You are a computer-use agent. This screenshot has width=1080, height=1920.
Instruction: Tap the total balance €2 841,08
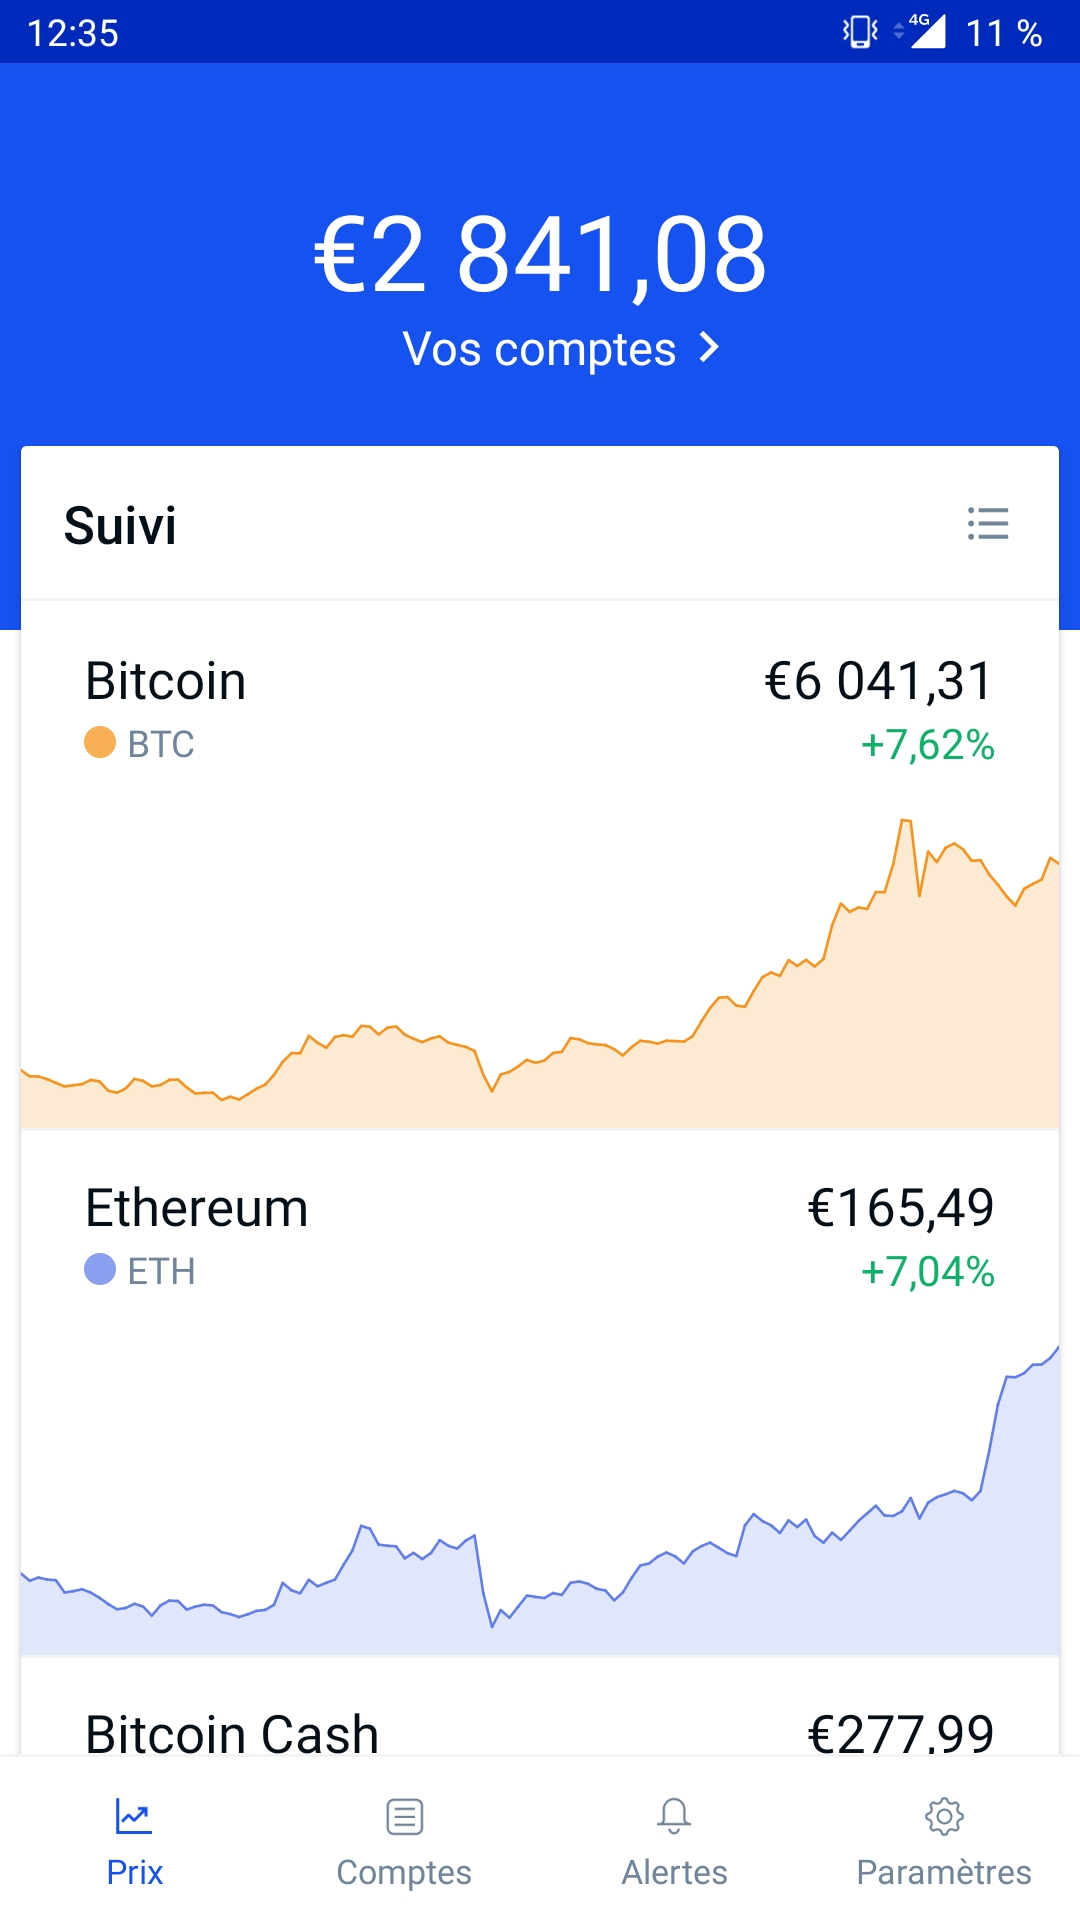tap(540, 256)
